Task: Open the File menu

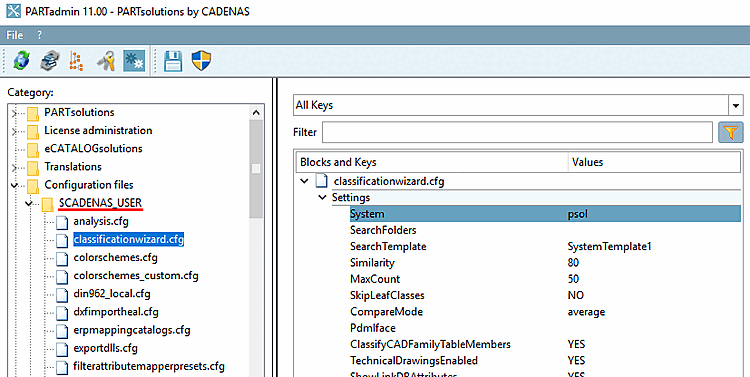Action: [14, 35]
